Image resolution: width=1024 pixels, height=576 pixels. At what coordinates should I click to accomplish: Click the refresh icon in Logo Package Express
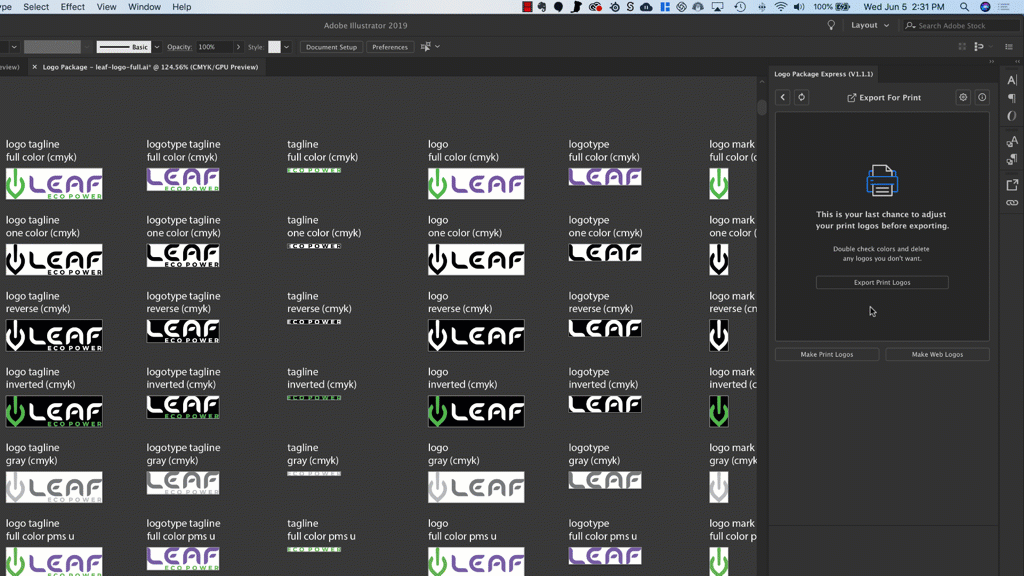click(801, 97)
